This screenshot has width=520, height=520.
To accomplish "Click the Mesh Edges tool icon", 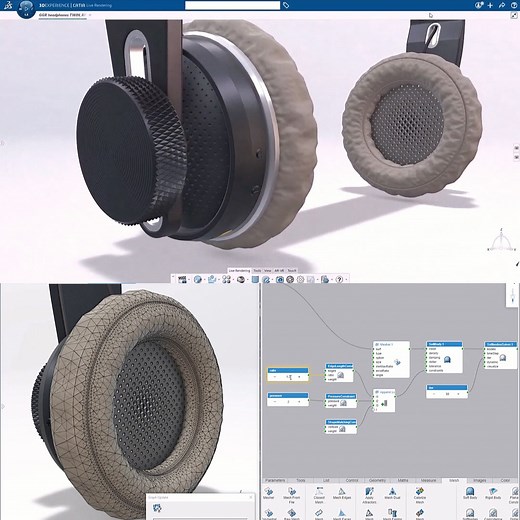I will (342, 491).
